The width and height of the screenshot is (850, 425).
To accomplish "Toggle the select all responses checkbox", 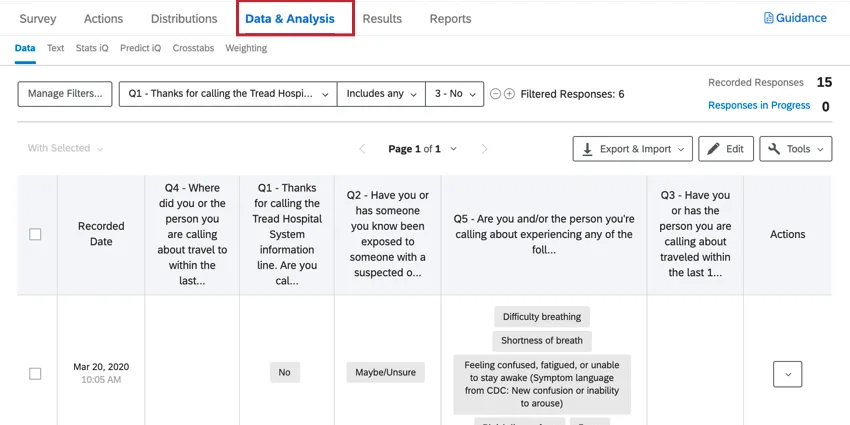I will tap(35, 234).
